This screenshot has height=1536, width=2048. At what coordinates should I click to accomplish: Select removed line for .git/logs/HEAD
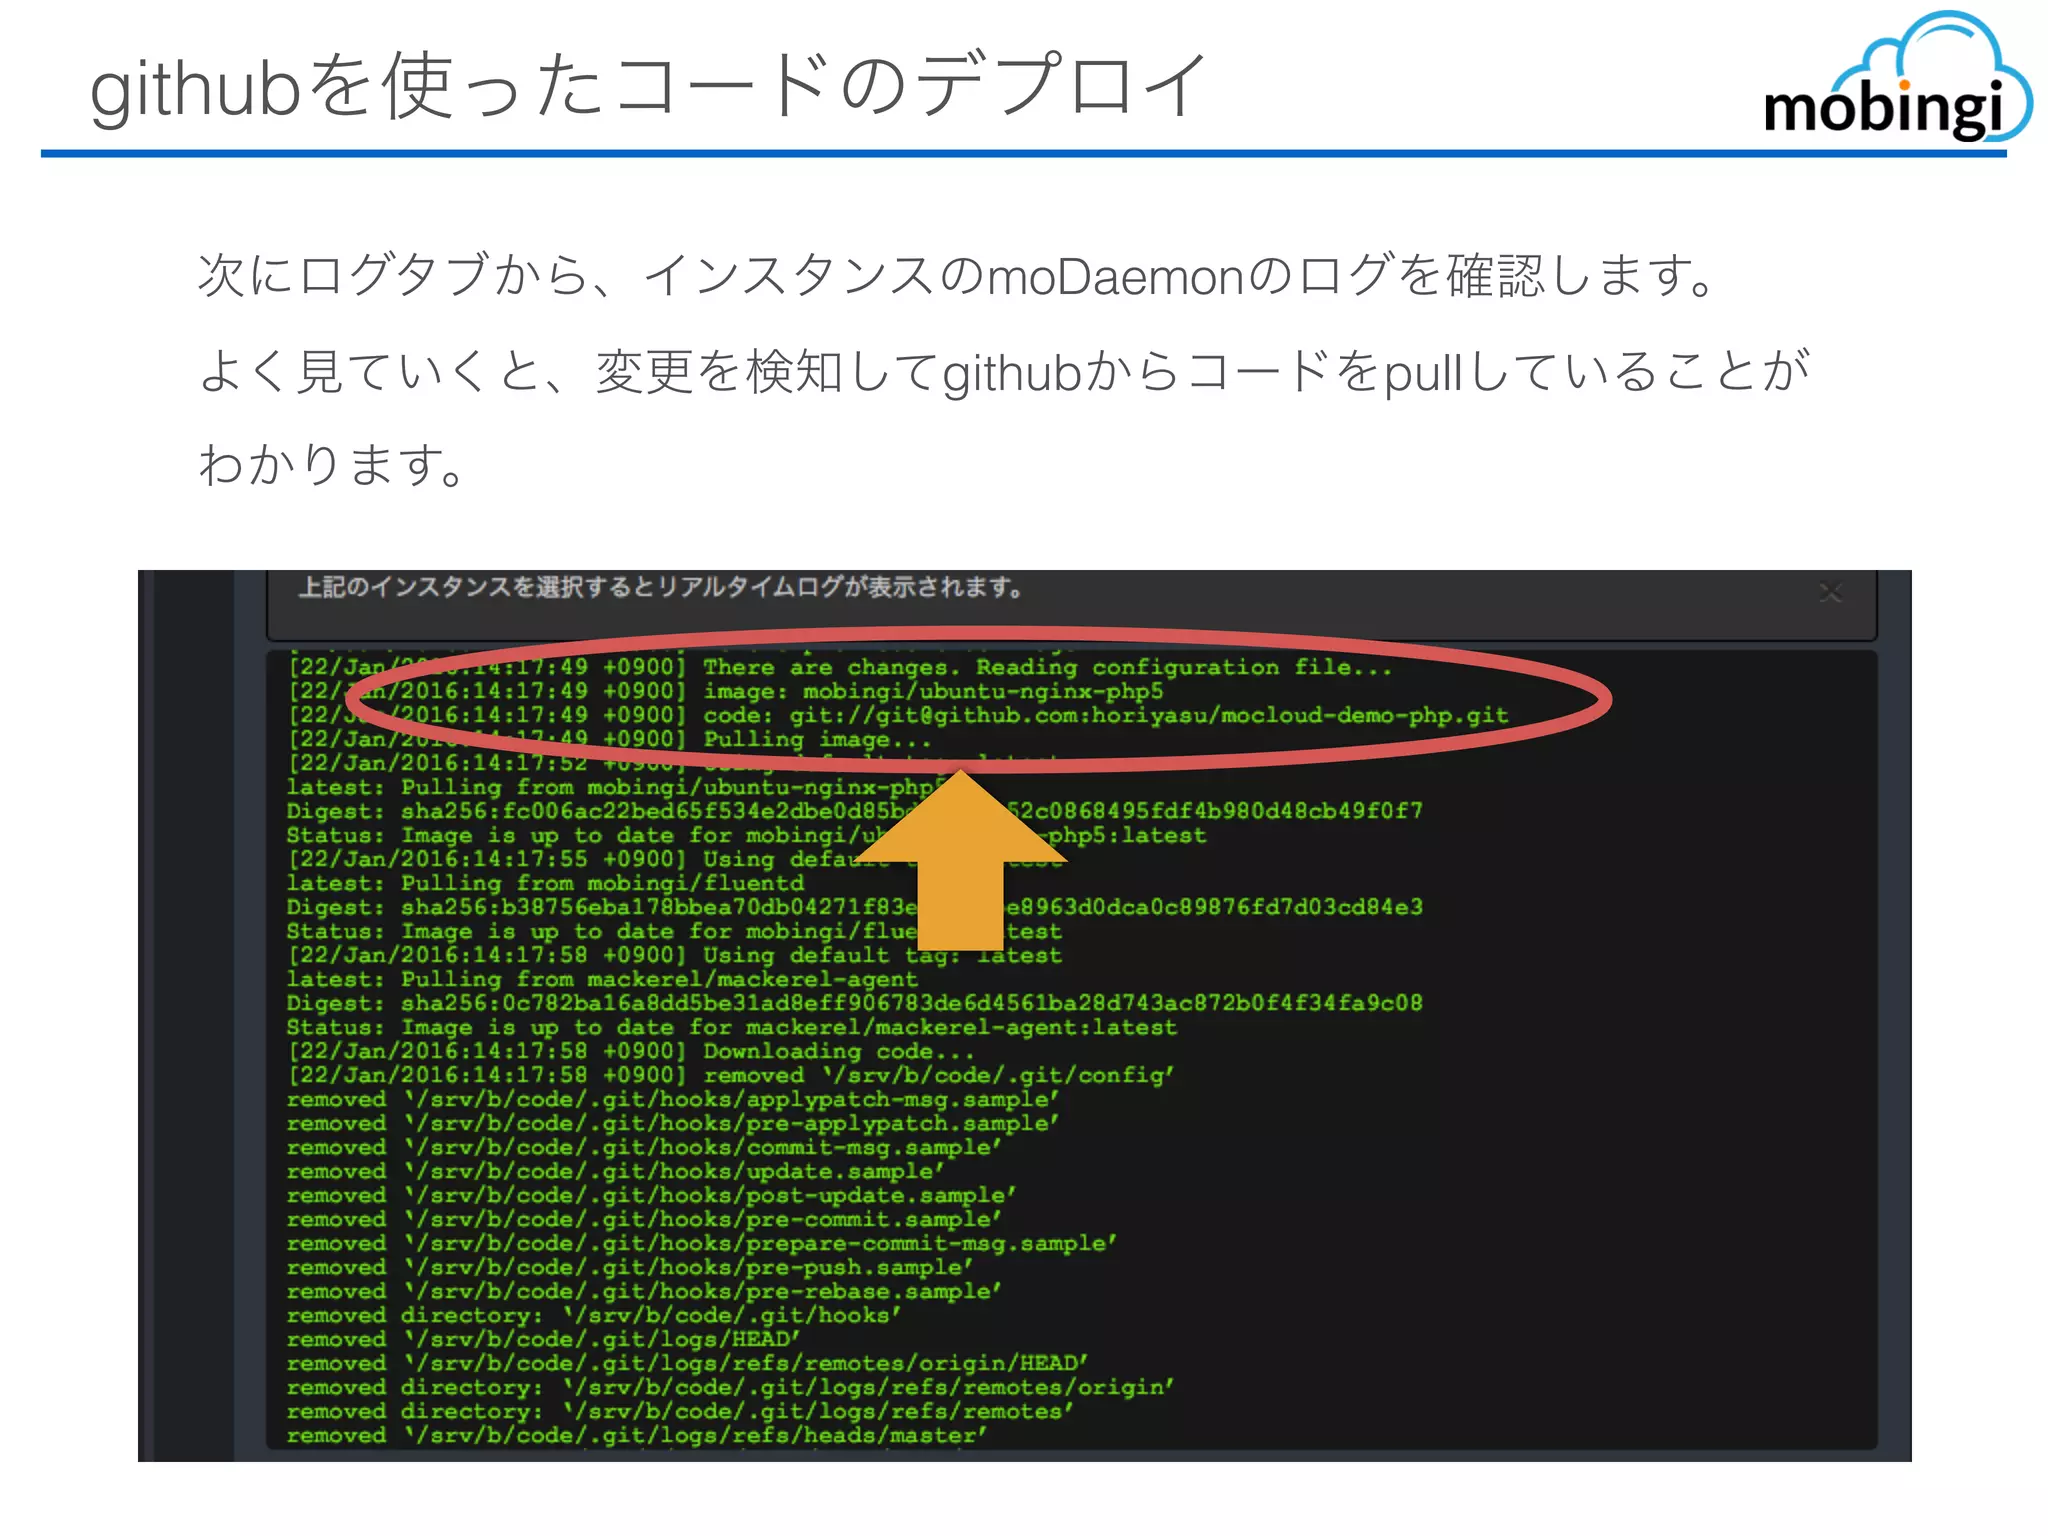click(x=543, y=1339)
